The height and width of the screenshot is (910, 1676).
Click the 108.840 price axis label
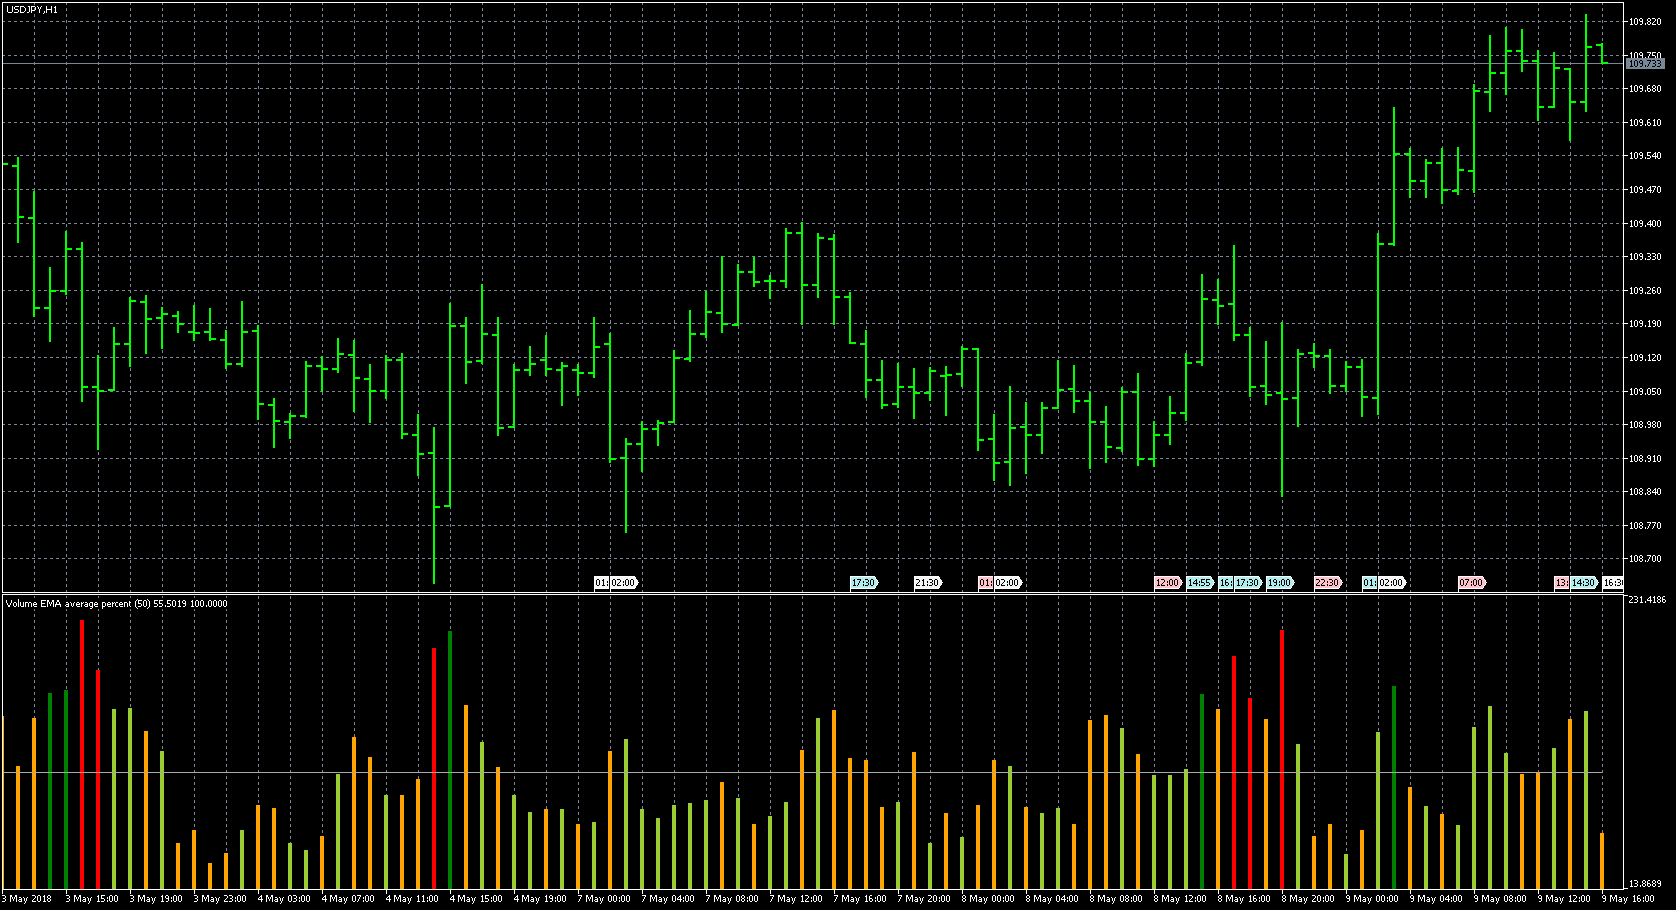point(1645,492)
